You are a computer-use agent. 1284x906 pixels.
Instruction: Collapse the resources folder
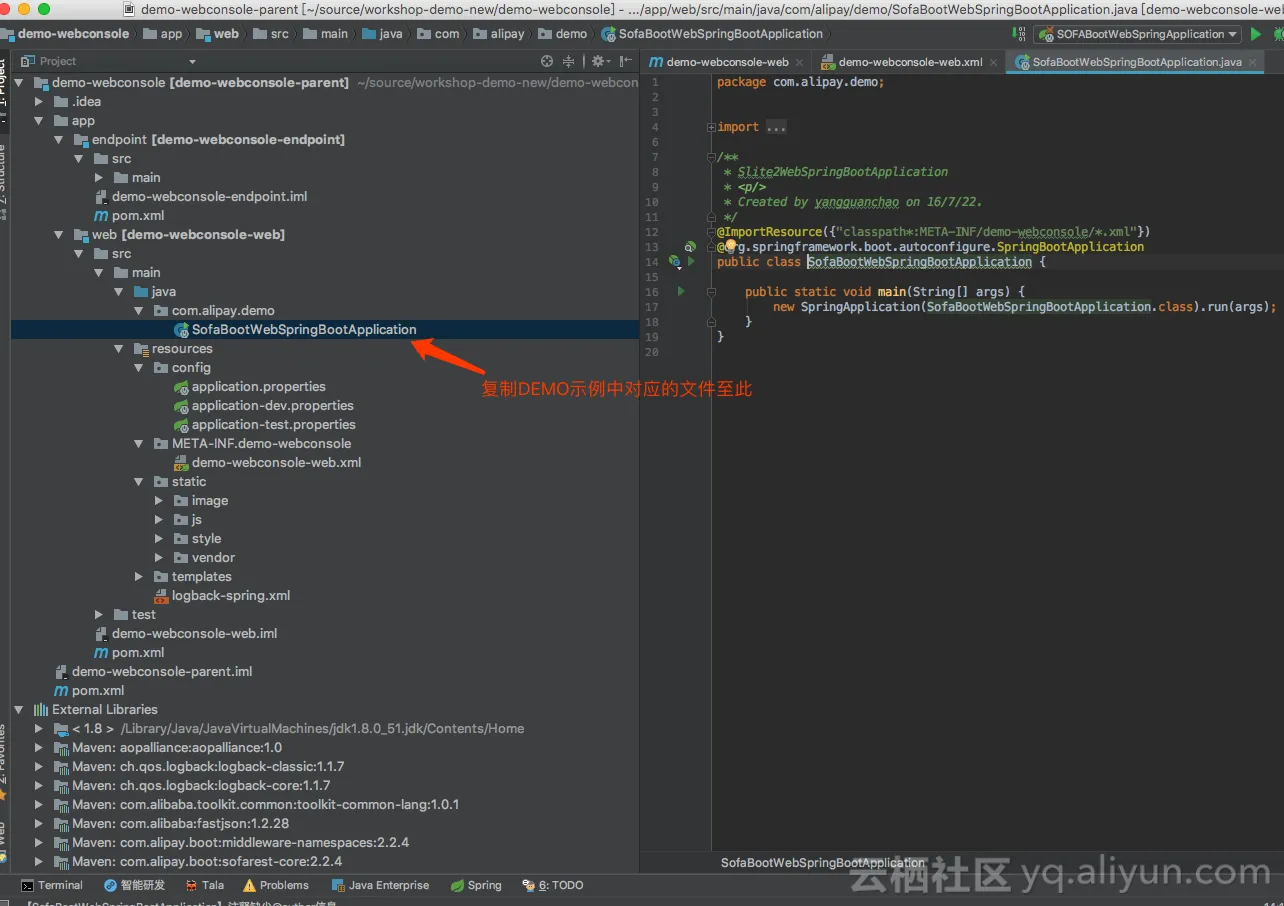119,348
